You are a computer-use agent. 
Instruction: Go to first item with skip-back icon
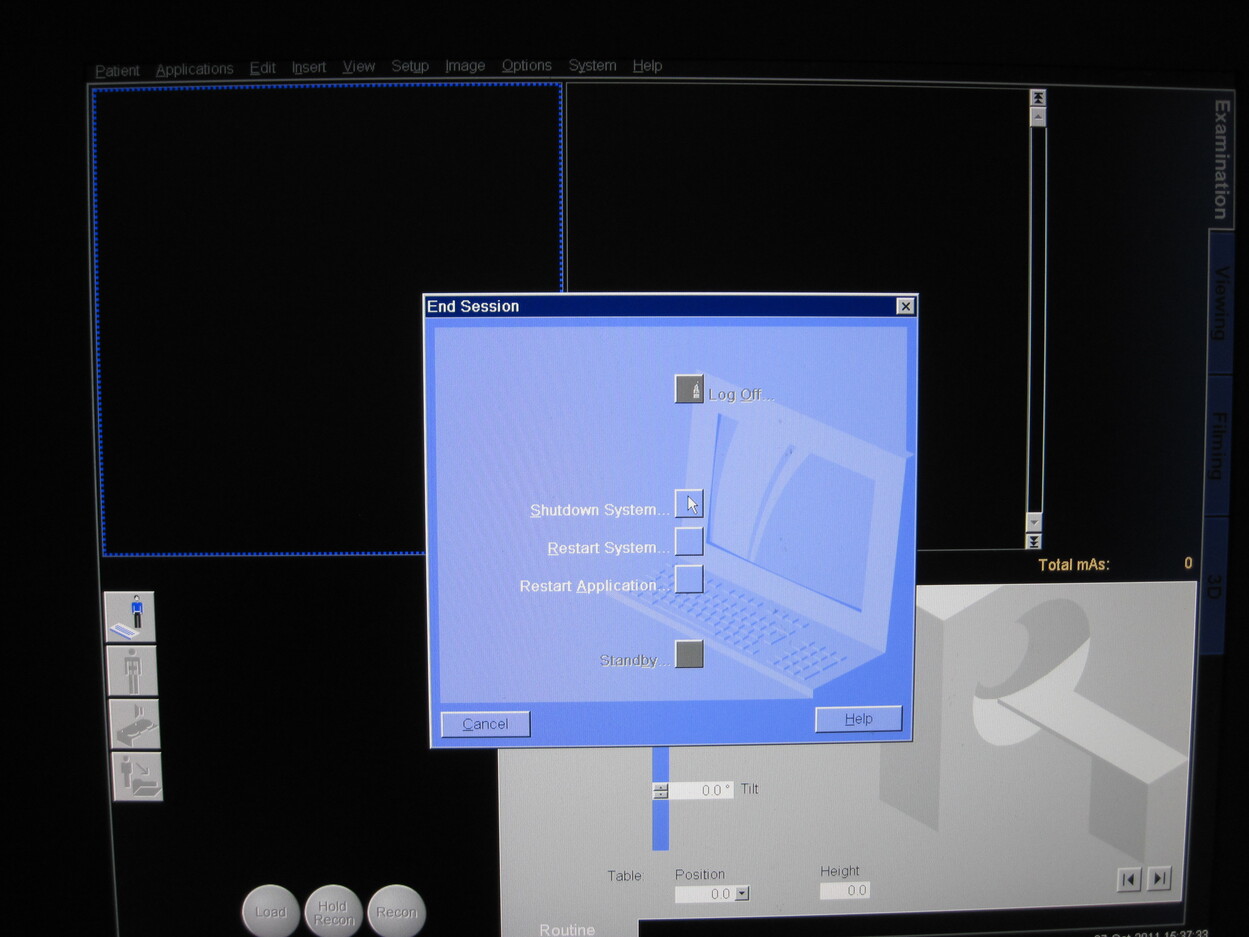pos(1129,879)
